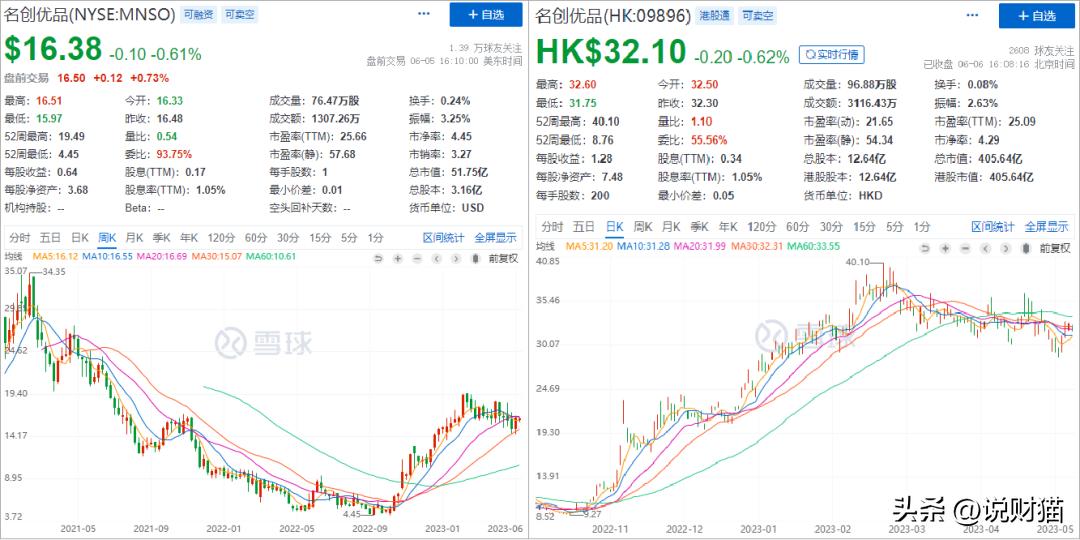This screenshot has height=540, width=1080.
Task: Switch MNSO chart to 五日 tab
Action: (50, 238)
